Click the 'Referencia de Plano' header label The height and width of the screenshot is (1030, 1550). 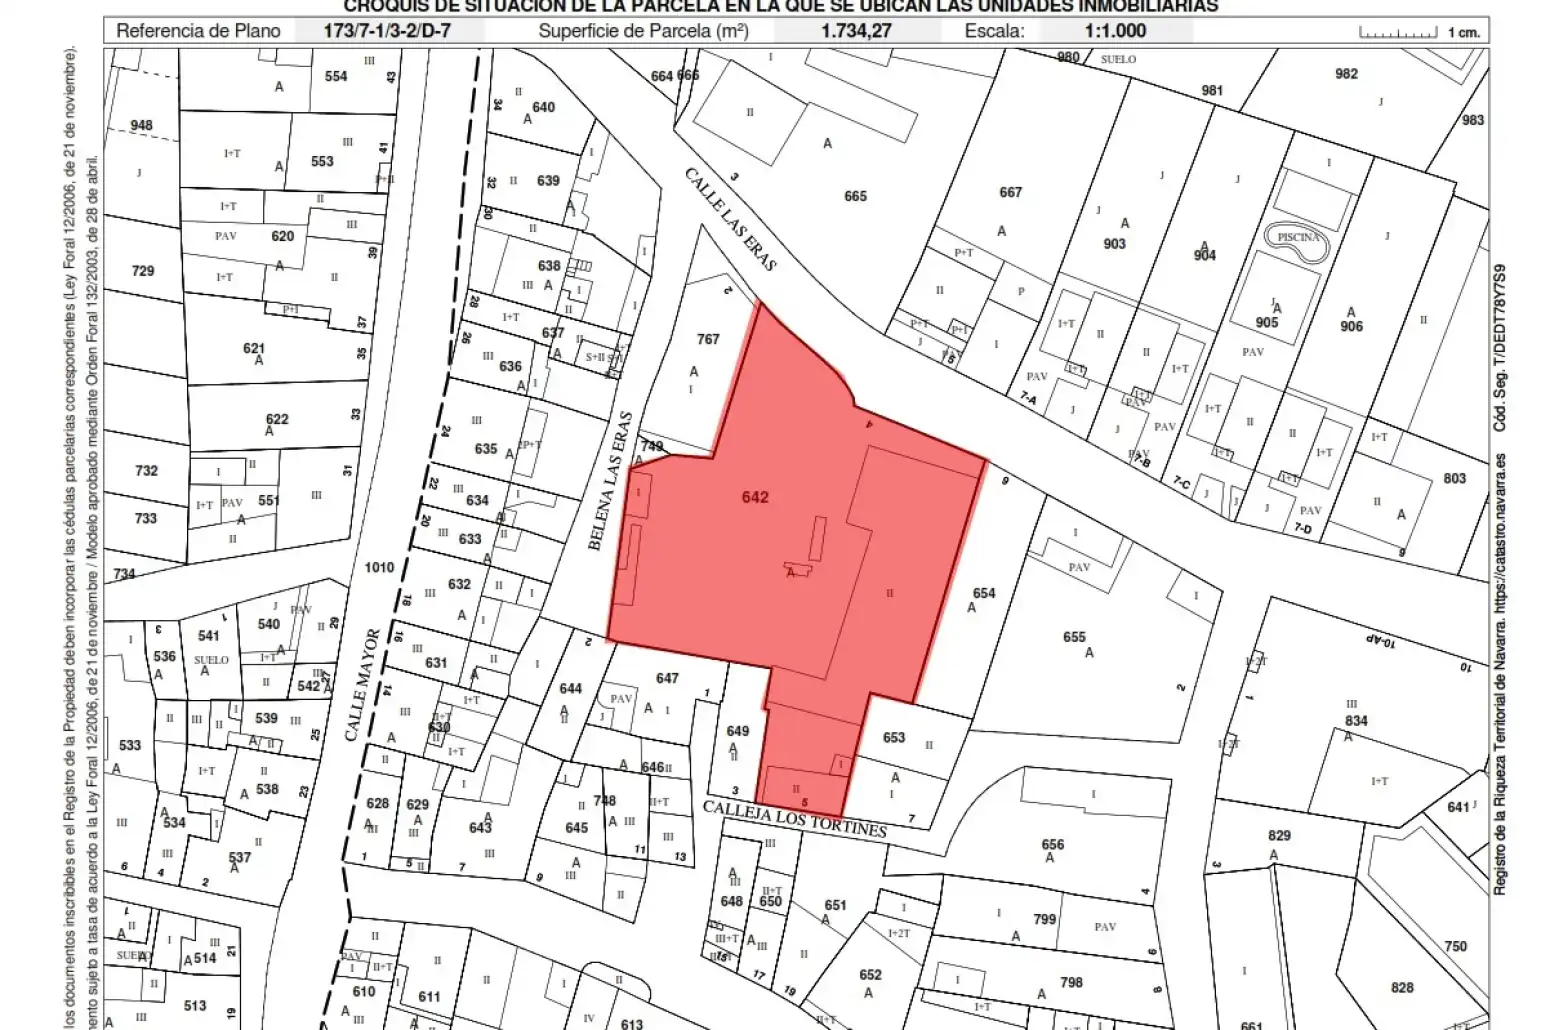(x=198, y=30)
